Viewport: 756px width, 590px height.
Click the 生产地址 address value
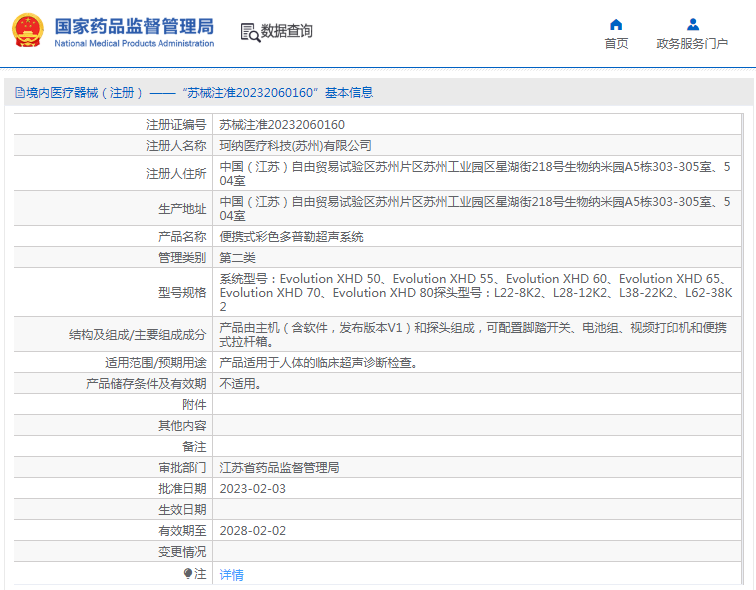475,209
